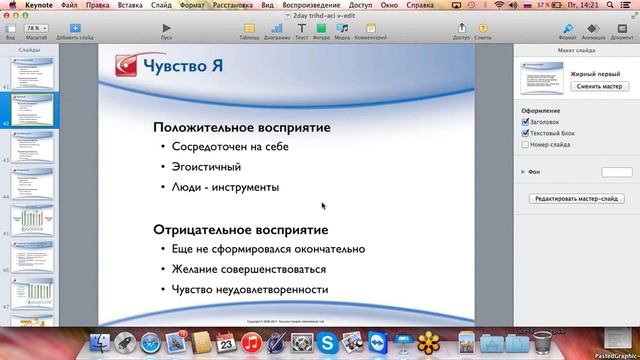Open Safari compass icon in dock
The width and height of the screenshot is (640, 360).
(150, 342)
